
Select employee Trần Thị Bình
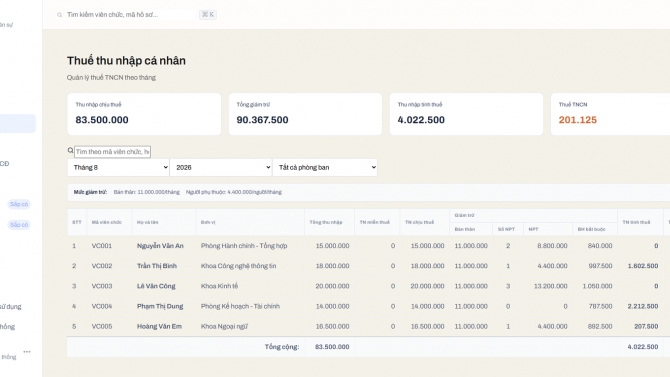(156, 266)
